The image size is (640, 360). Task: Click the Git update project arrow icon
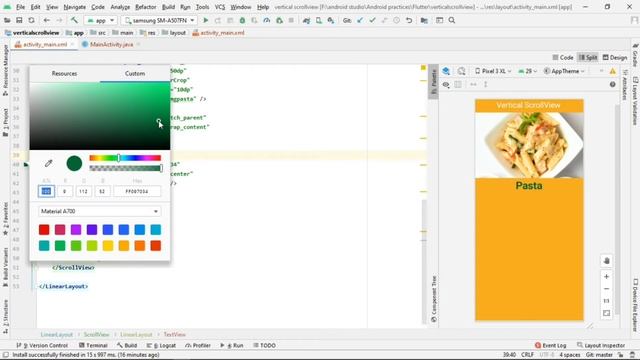click(360, 20)
